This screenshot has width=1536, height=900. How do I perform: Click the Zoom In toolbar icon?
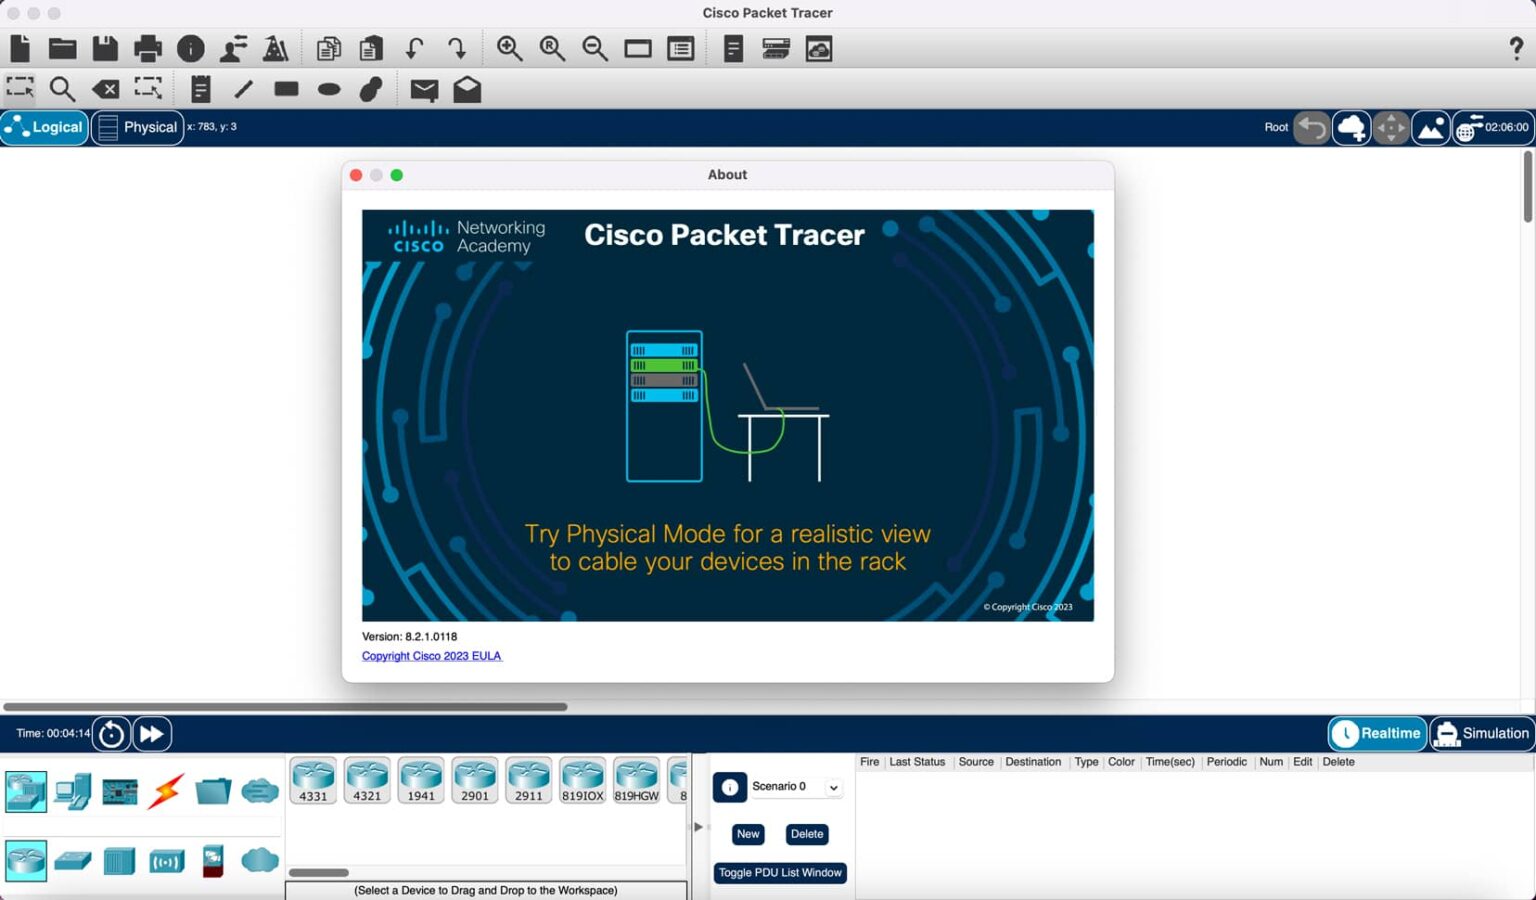509,48
